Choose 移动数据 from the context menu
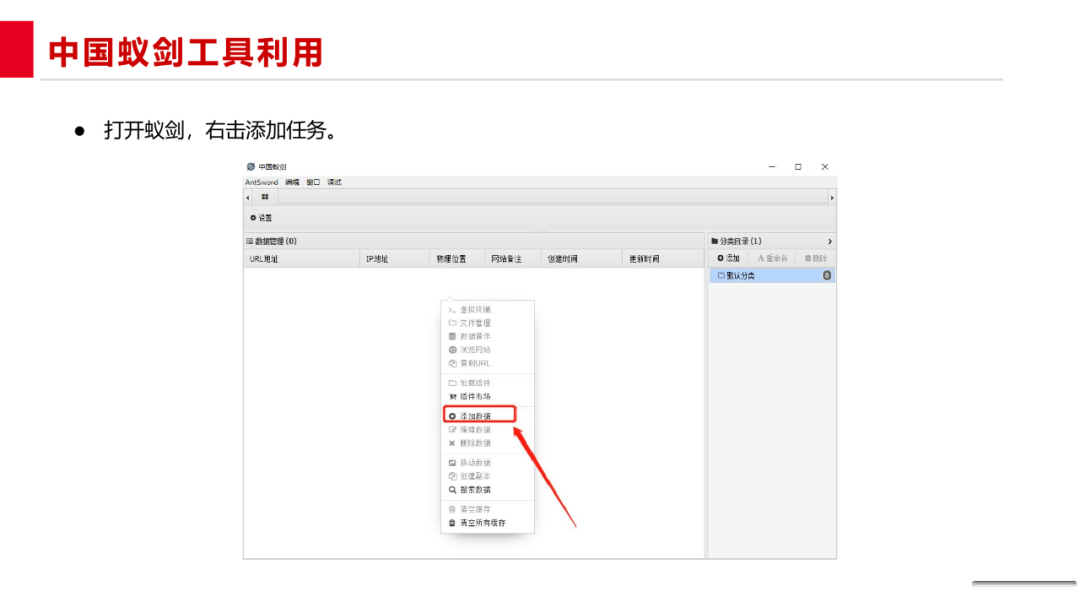 488,463
